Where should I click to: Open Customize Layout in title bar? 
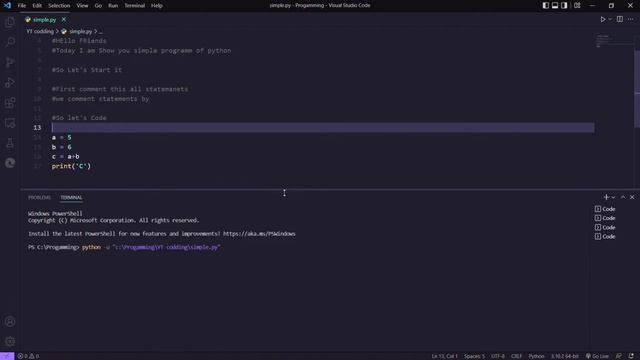click(x=577, y=6)
